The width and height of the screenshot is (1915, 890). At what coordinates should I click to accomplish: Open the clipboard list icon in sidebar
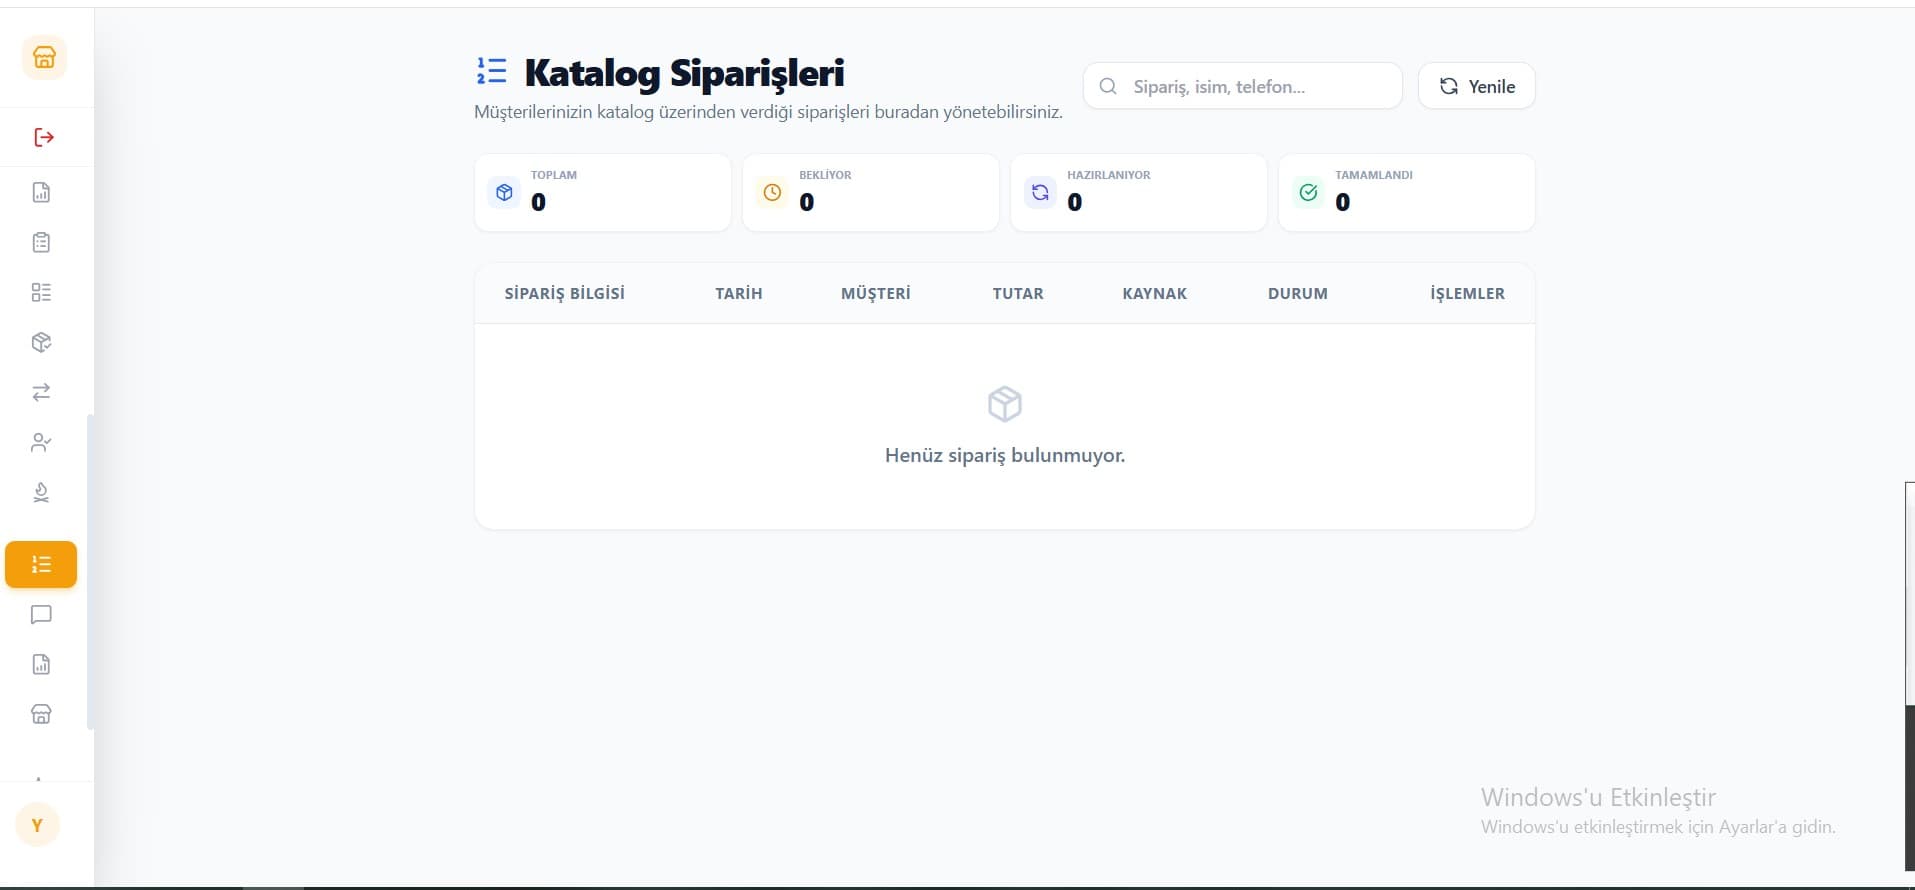pos(41,242)
